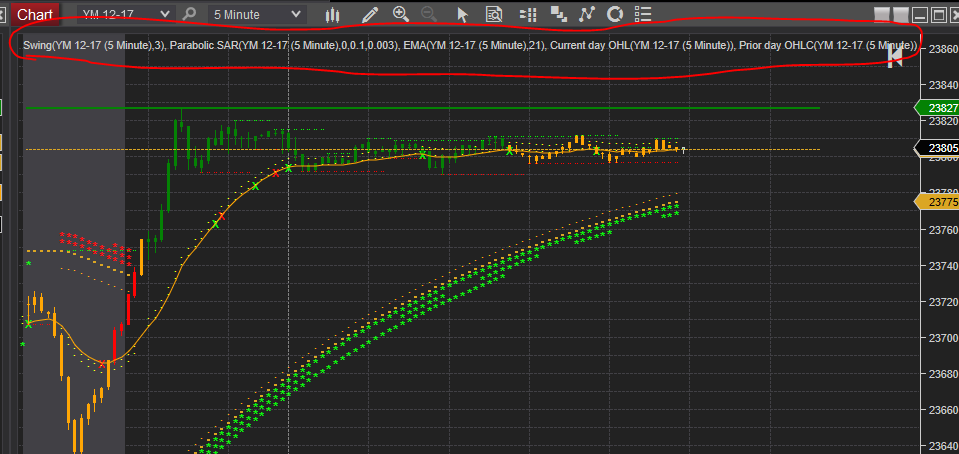This screenshot has height=454, width=959.
Task: Click the grayed zoom out magnifier
Action: [x=429, y=15]
